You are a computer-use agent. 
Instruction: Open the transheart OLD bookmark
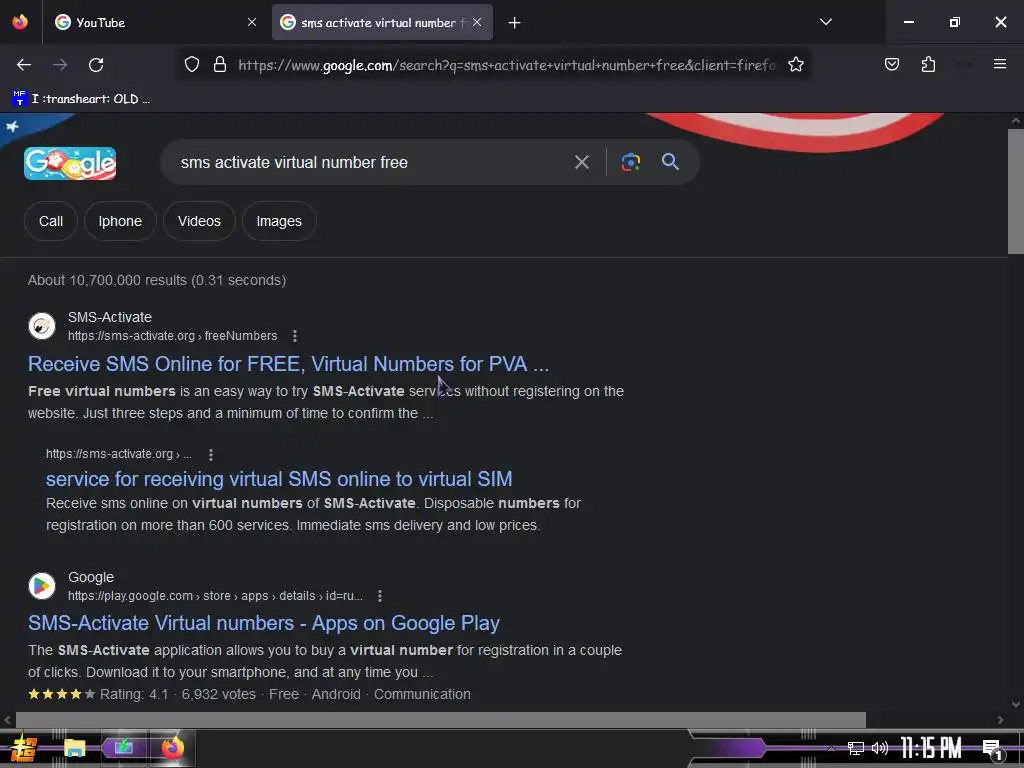(x=81, y=99)
